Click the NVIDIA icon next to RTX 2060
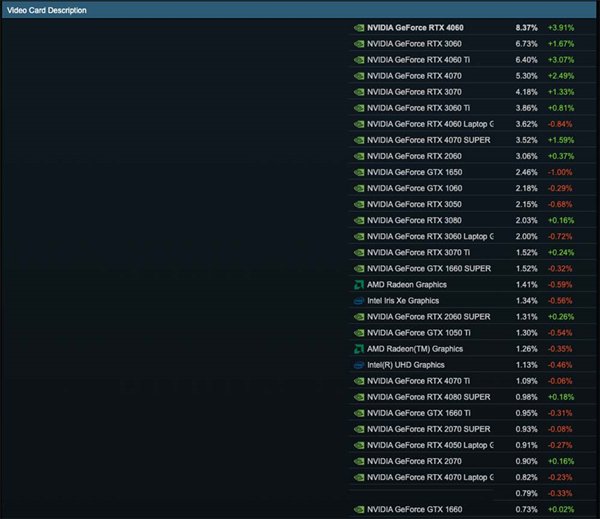Viewport: 600px width, 519px height. 359,157
